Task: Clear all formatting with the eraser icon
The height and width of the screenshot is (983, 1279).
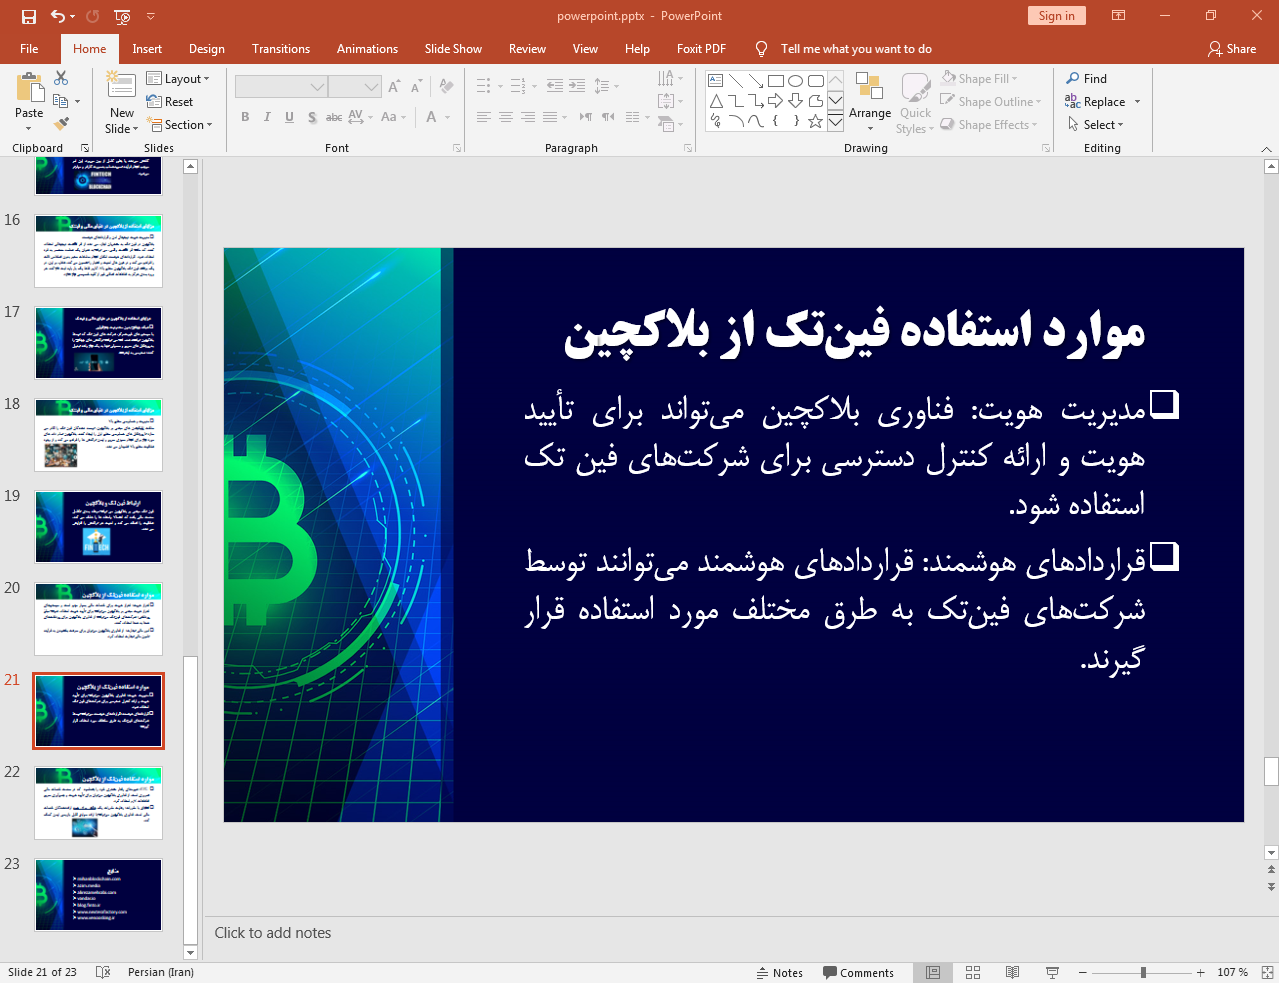Action: [x=446, y=87]
